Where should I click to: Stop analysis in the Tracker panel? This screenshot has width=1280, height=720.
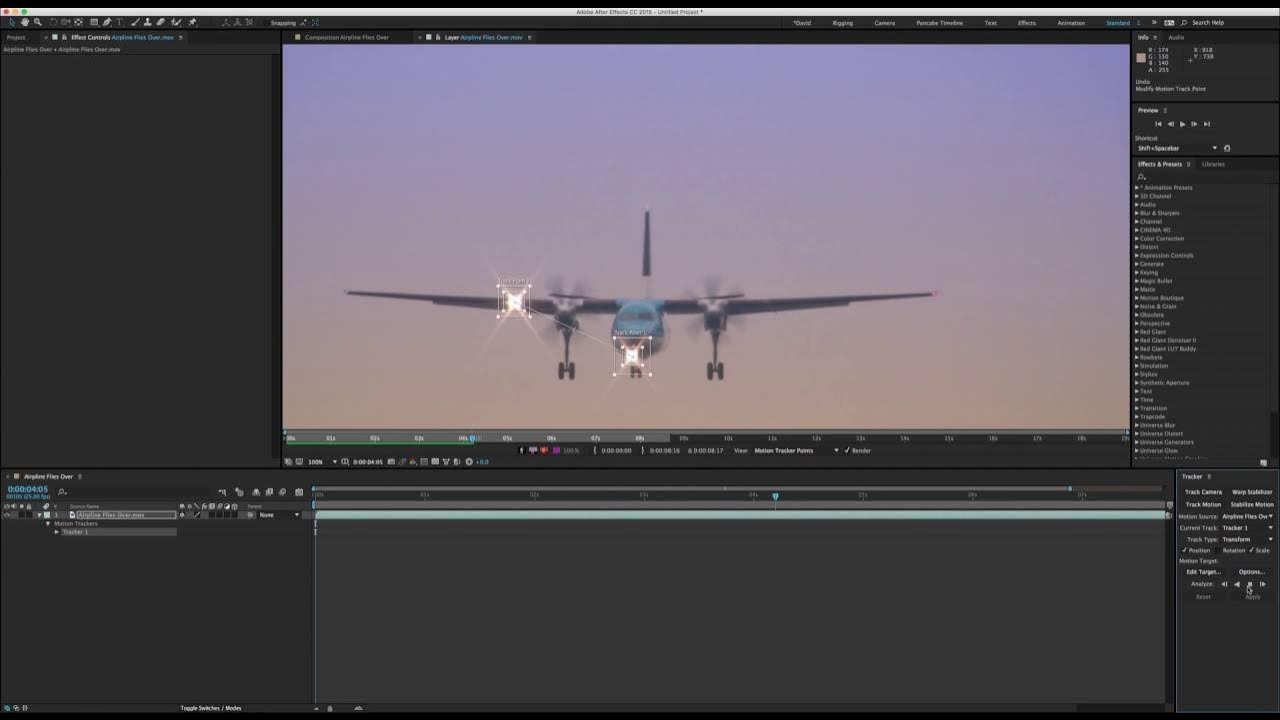(1249, 584)
